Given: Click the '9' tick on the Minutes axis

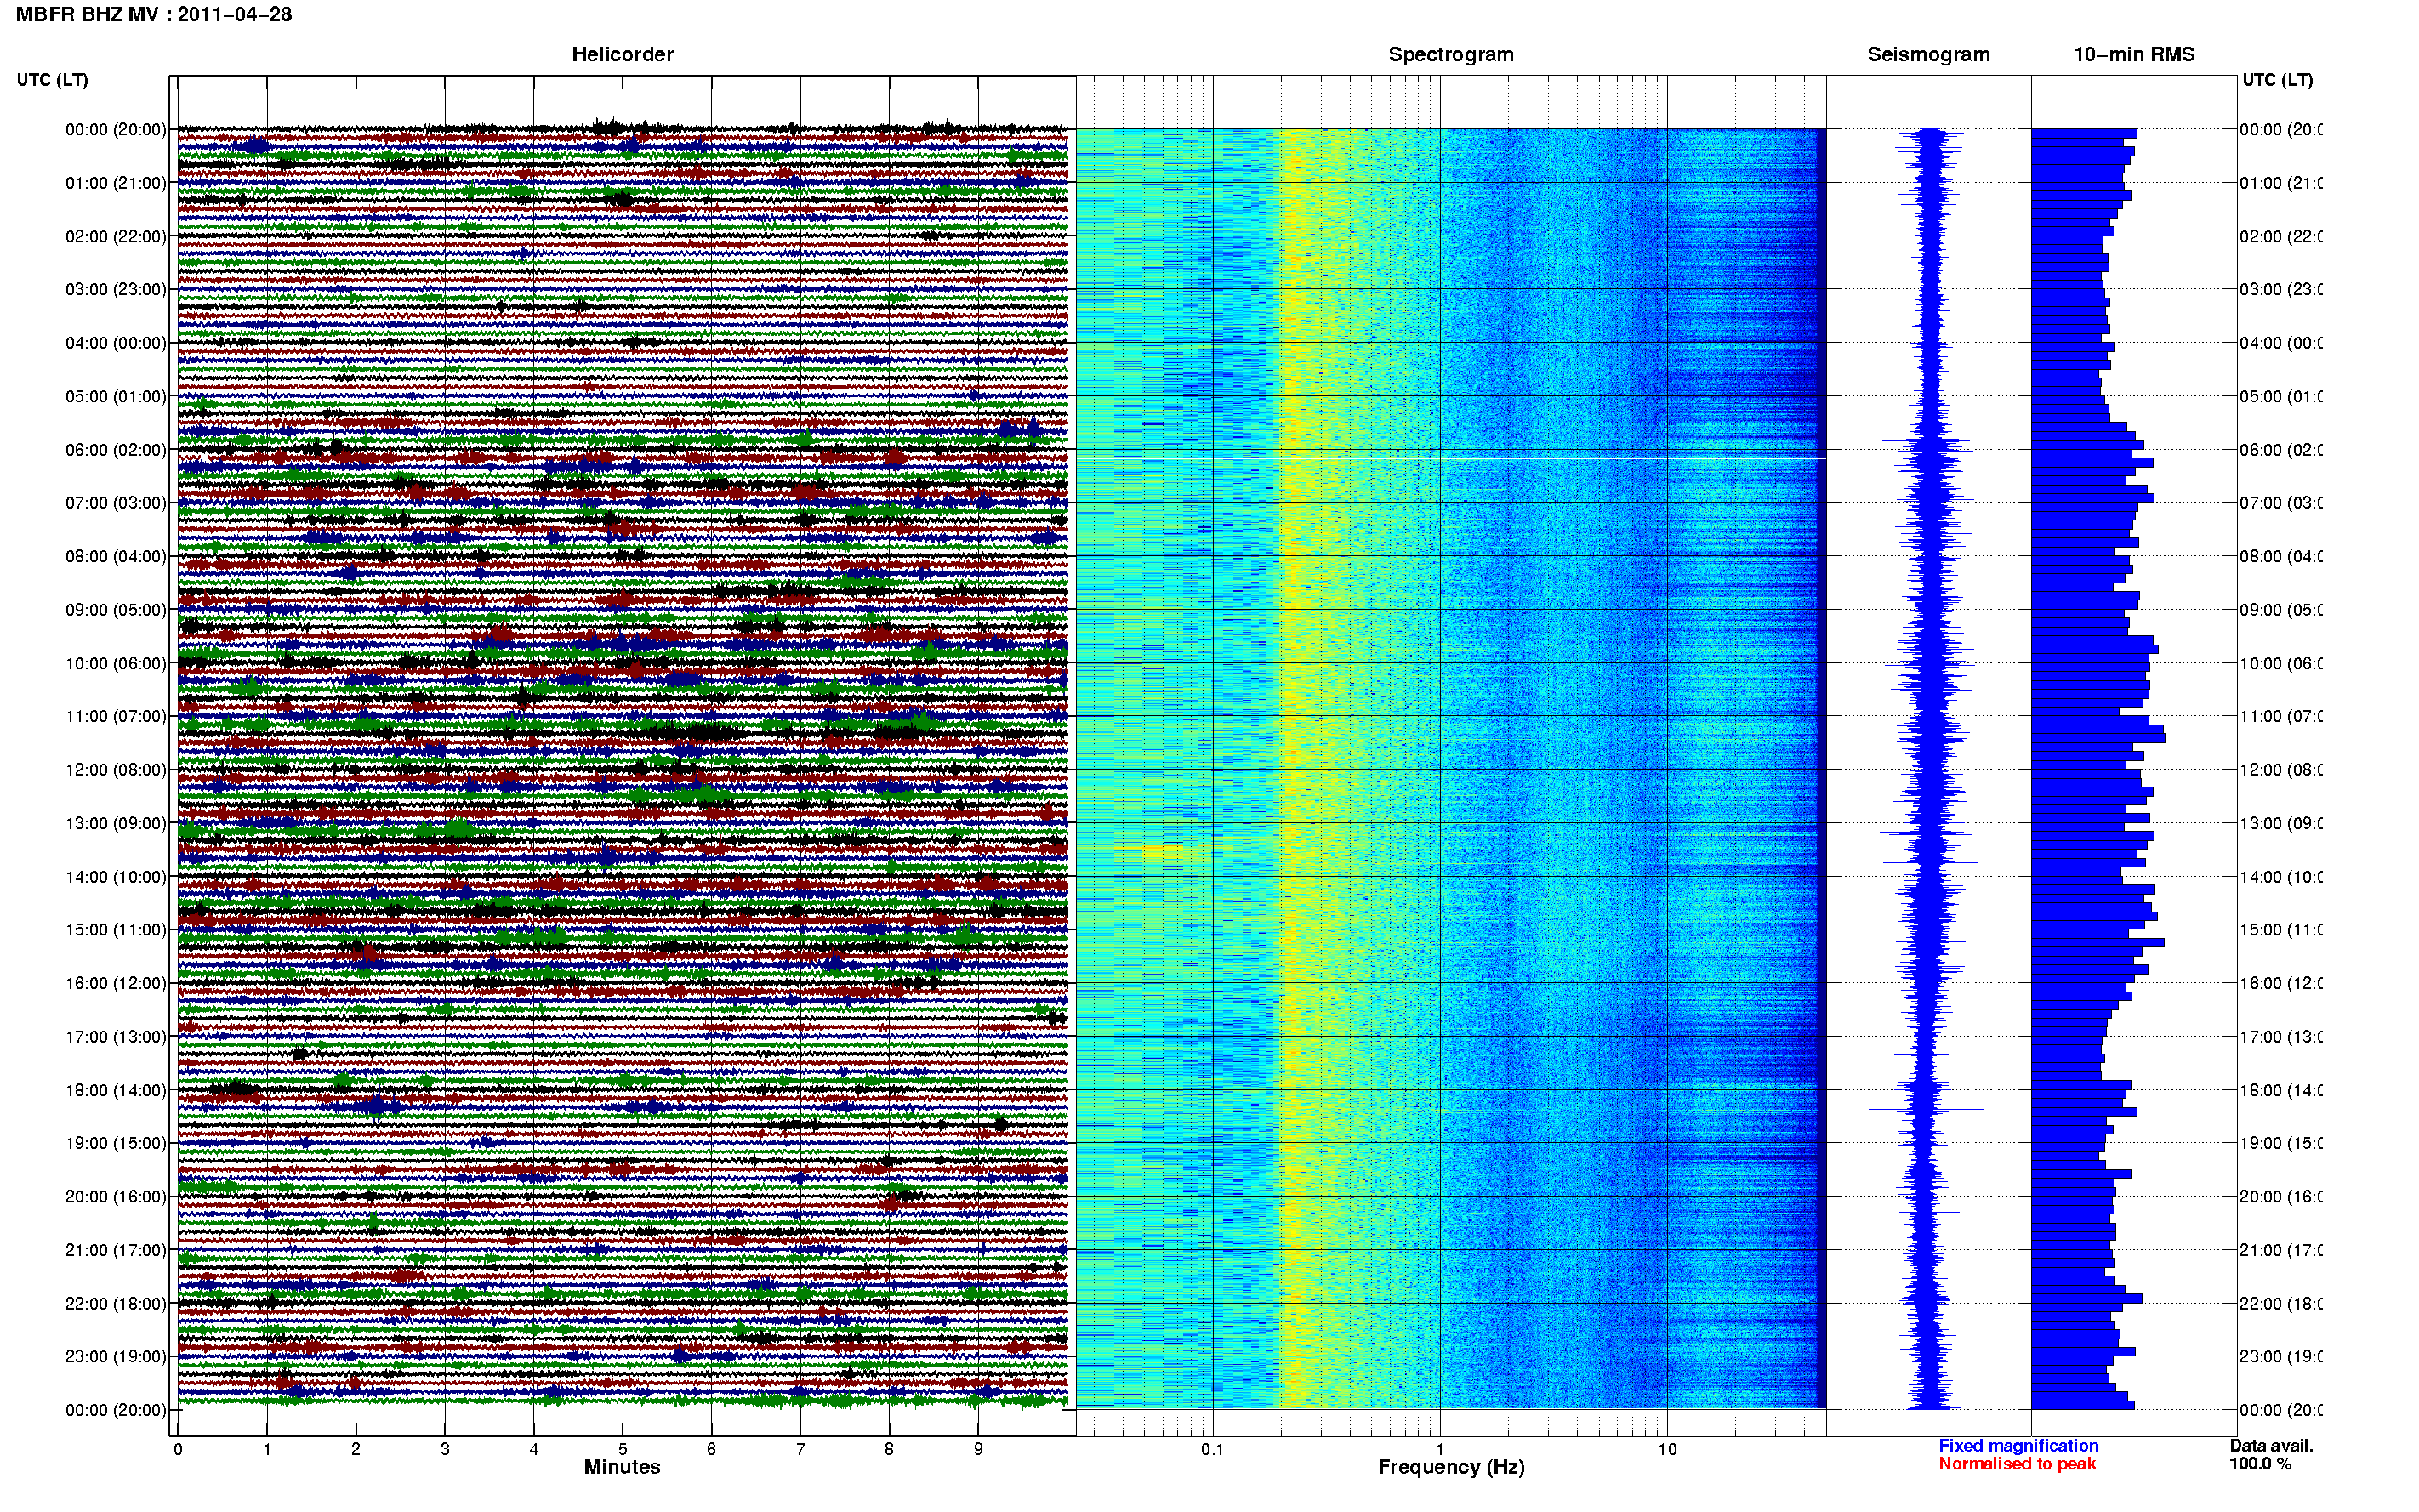Looking at the screenshot, I should coord(978,1449).
